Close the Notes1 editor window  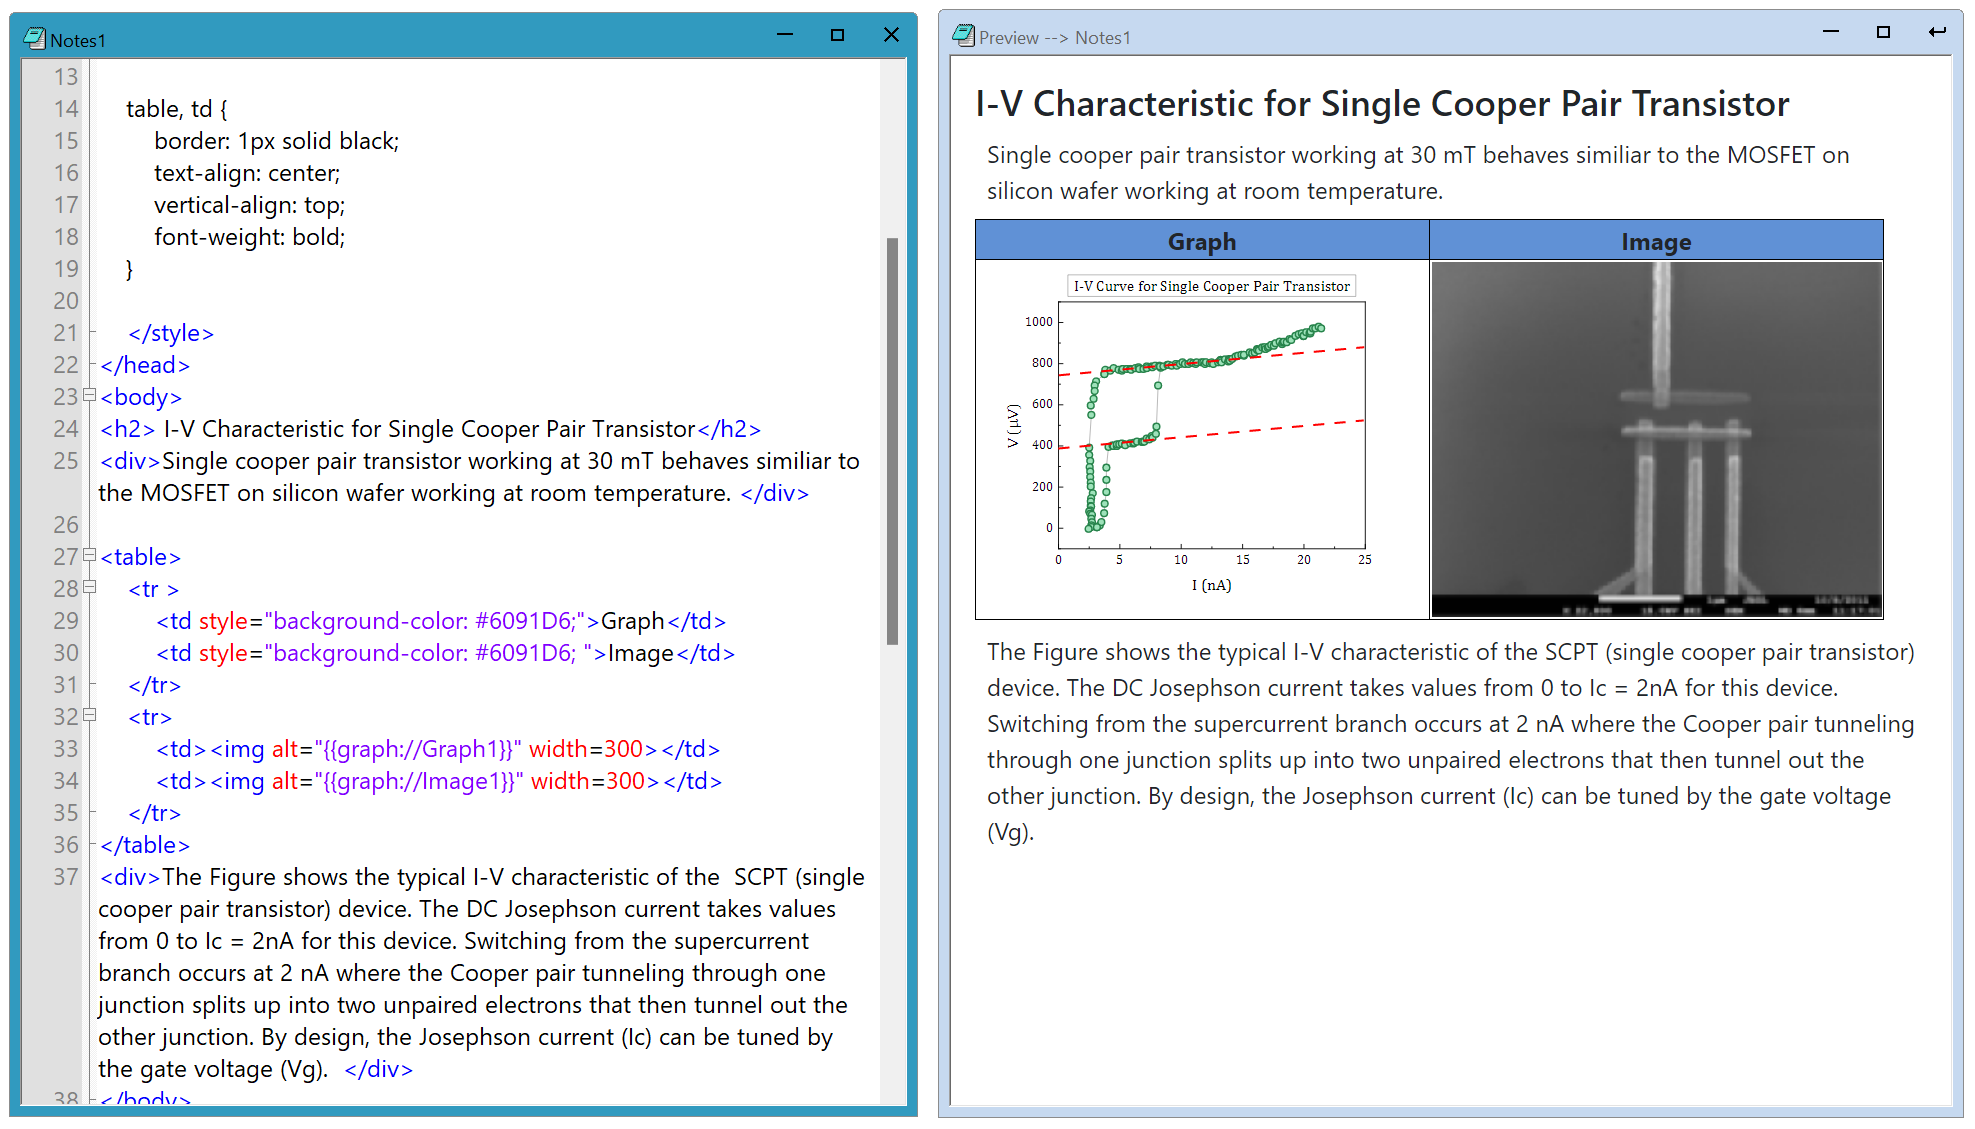tap(891, 35)
